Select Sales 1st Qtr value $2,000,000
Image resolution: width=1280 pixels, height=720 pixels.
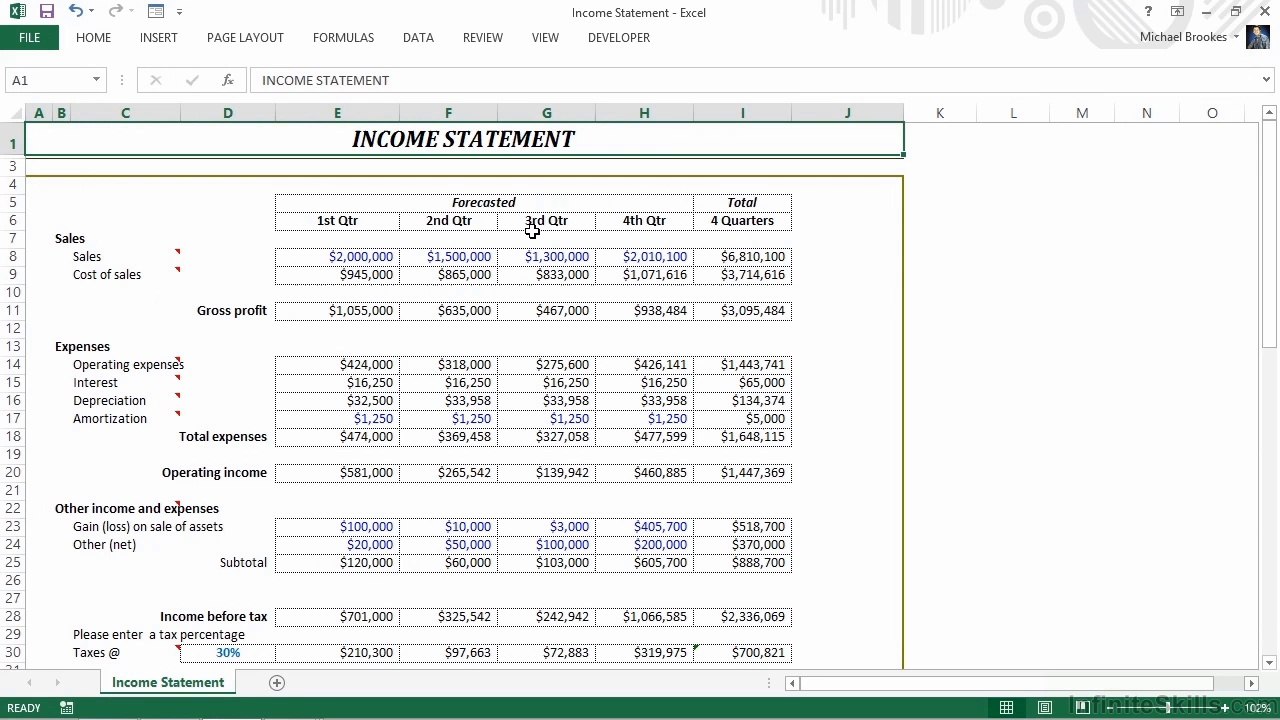[337, 256]
